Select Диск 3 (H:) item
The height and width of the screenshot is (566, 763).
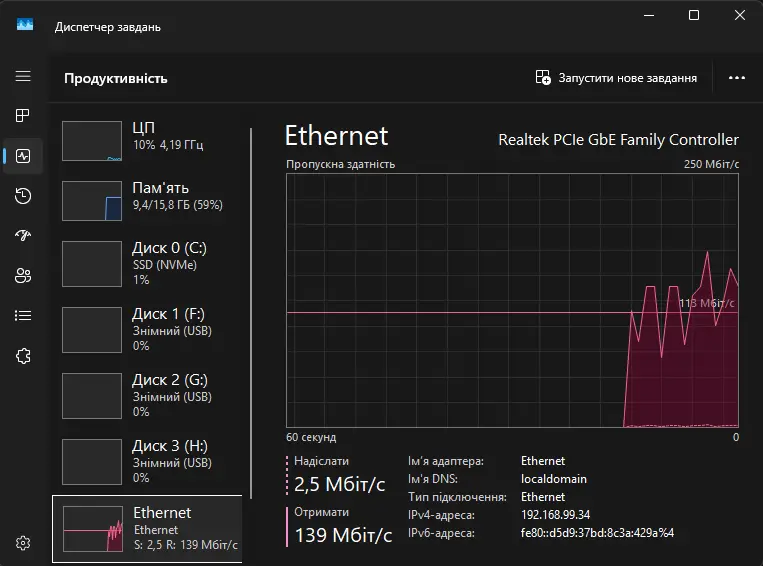[147, 461]
